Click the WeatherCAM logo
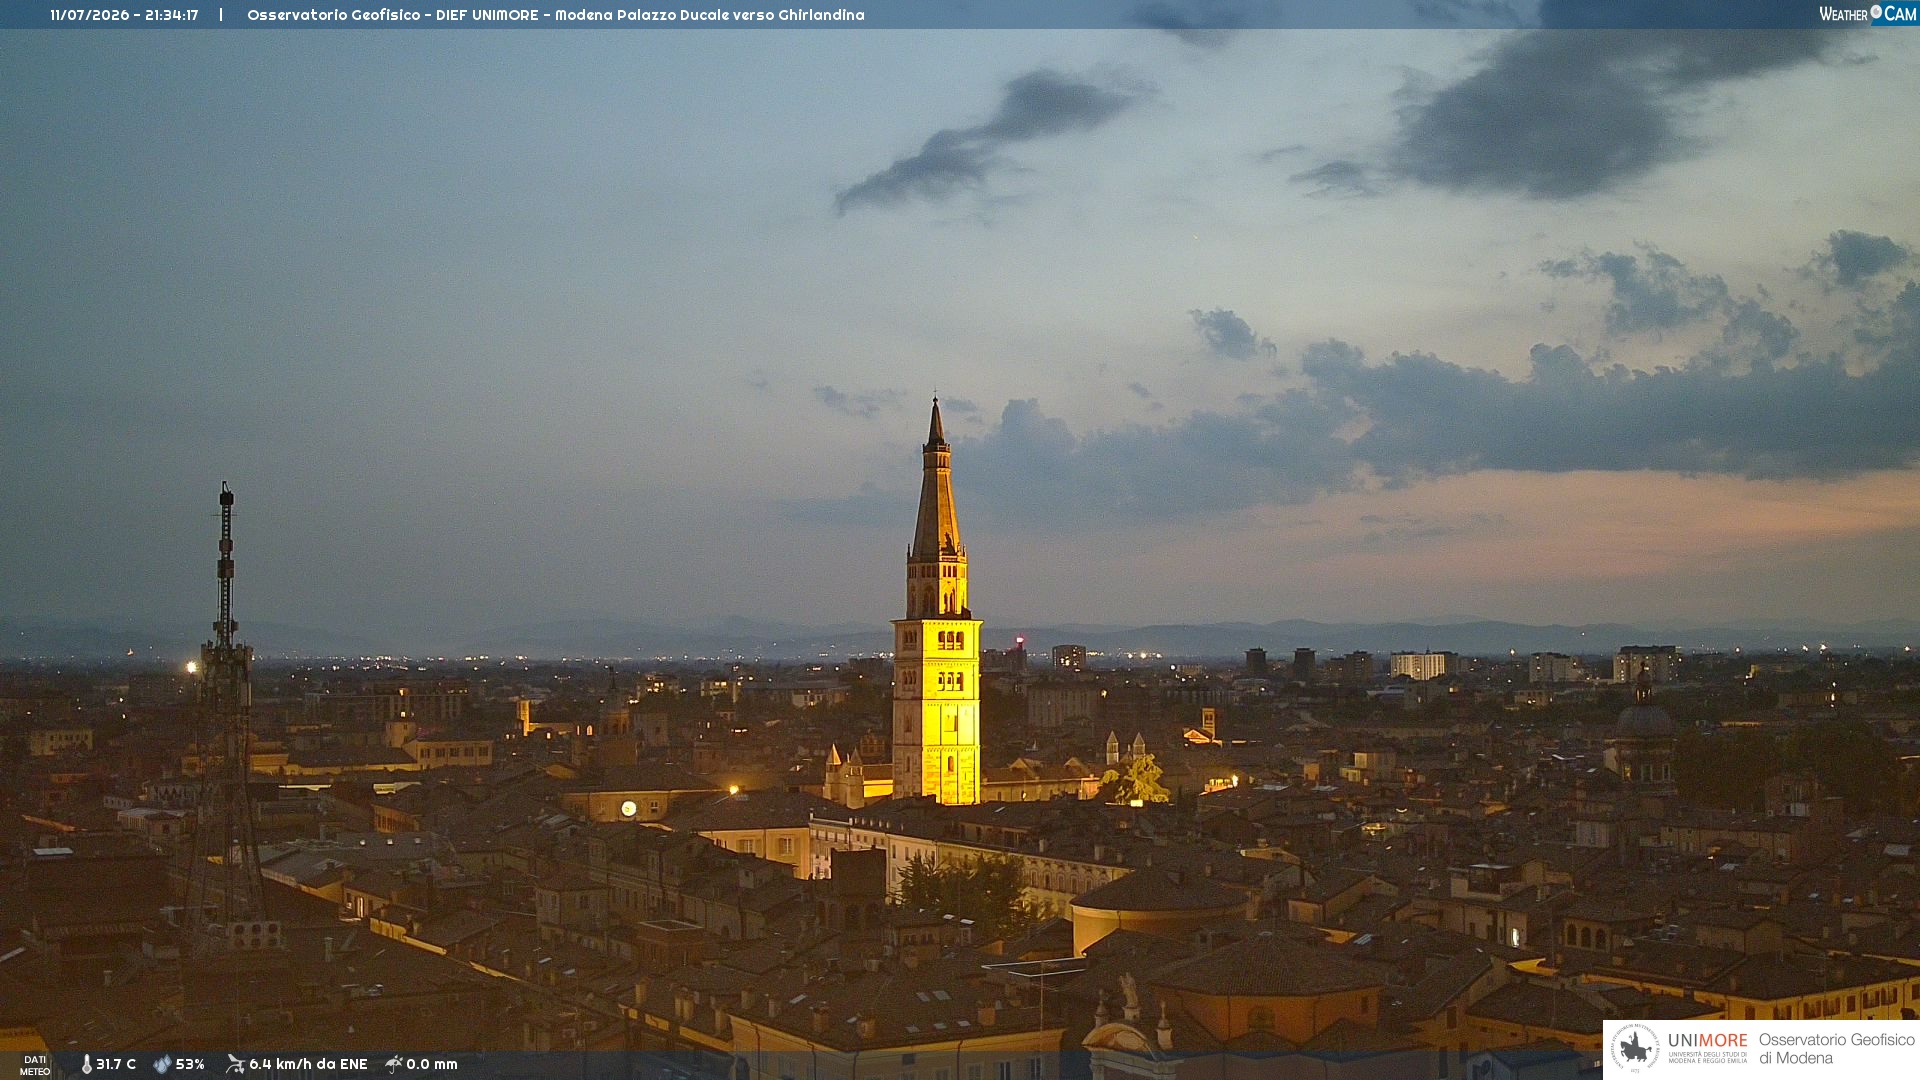Viewport: 1920px width, 1080px height. tap(1867, 13)
